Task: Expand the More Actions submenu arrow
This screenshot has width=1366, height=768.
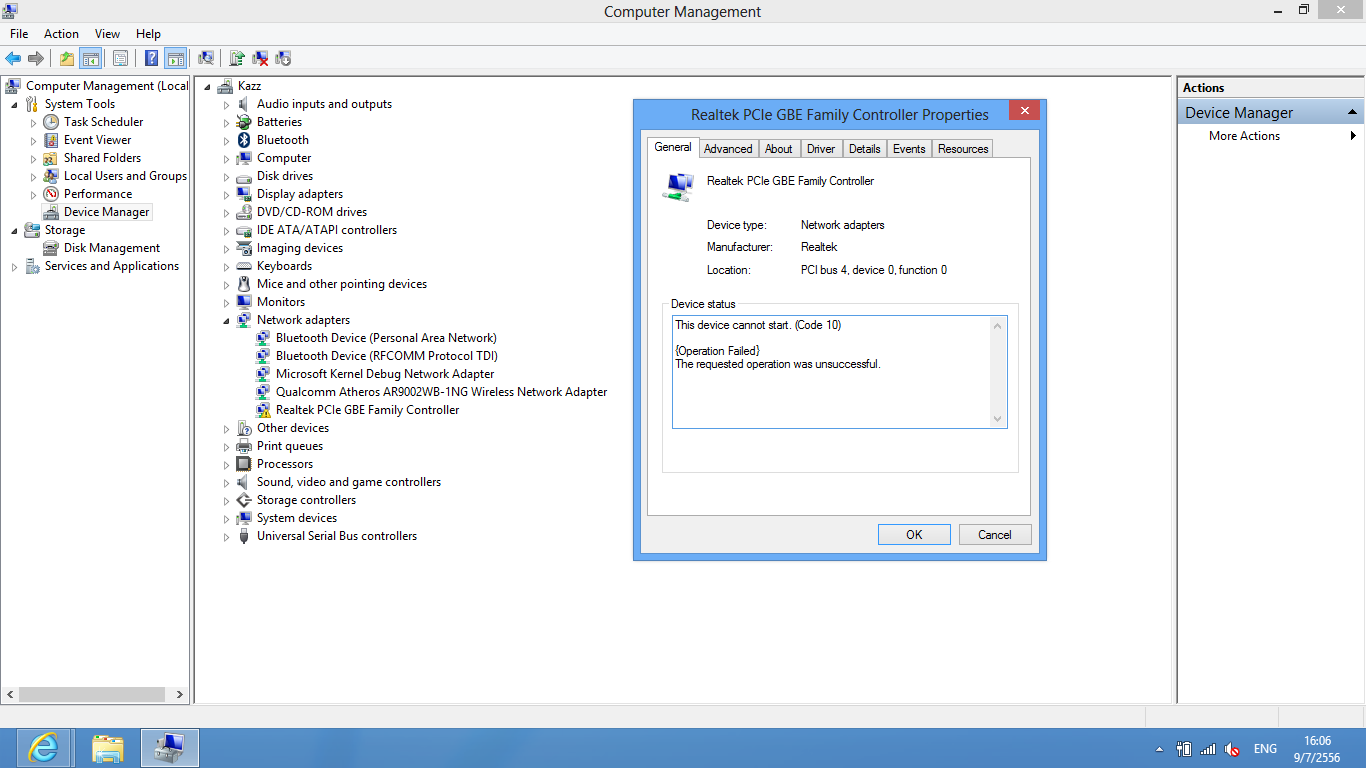Action: 1353,136
